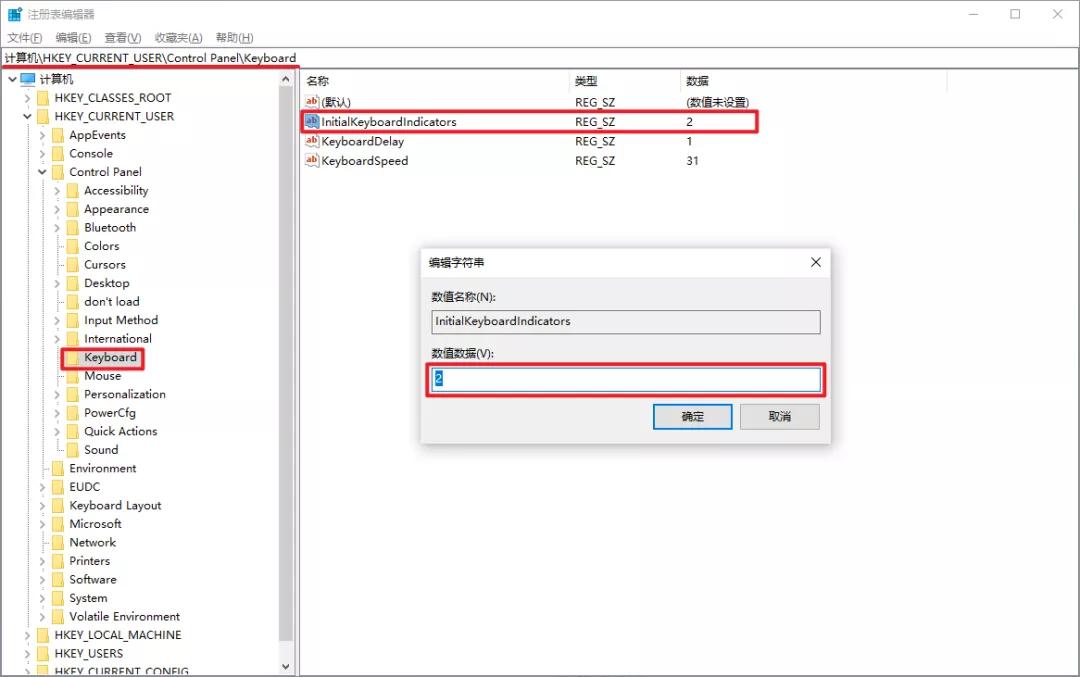Click the 数值数据 value input field

(x=626, y=379)
